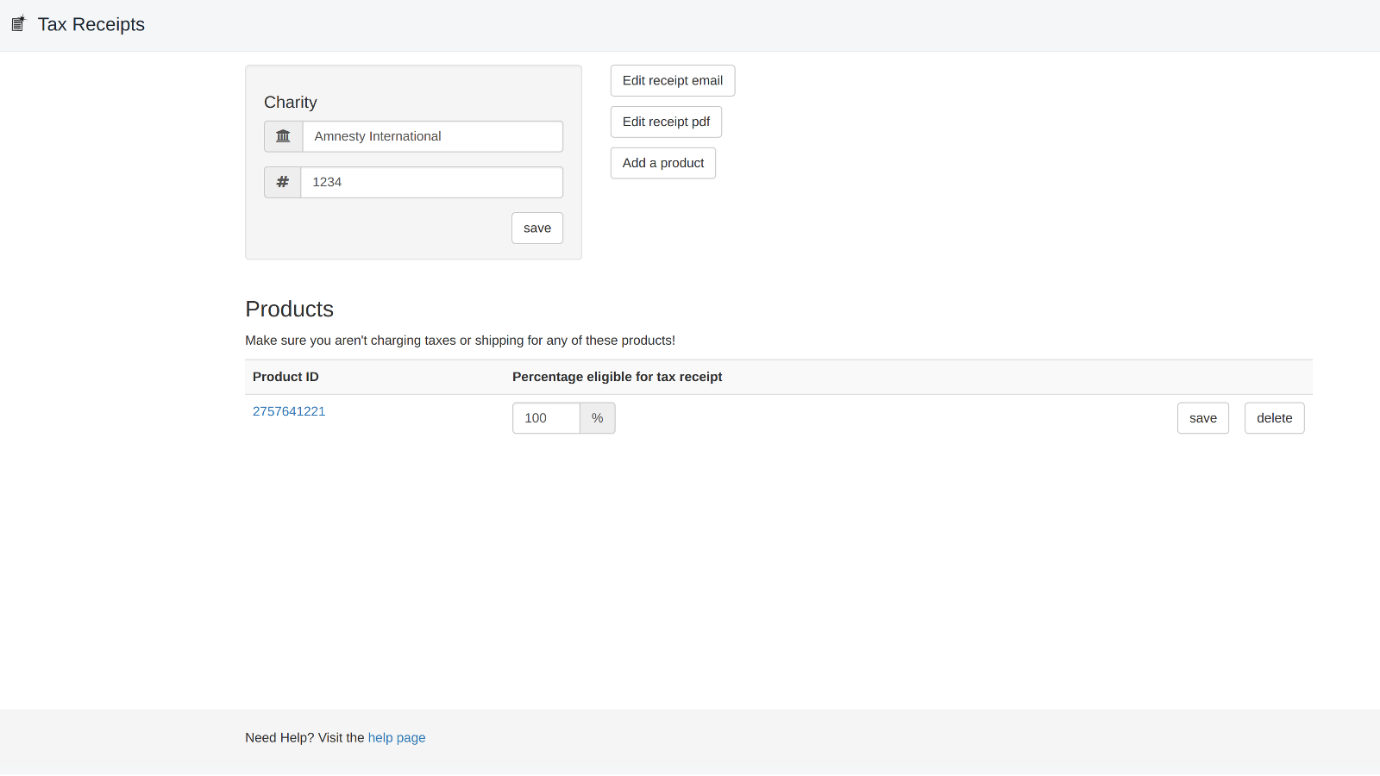This screenshot has width=1380, height=776.
Task: Click the Charity panel heading
Action: pyautogui.click(x=290, y=102)
